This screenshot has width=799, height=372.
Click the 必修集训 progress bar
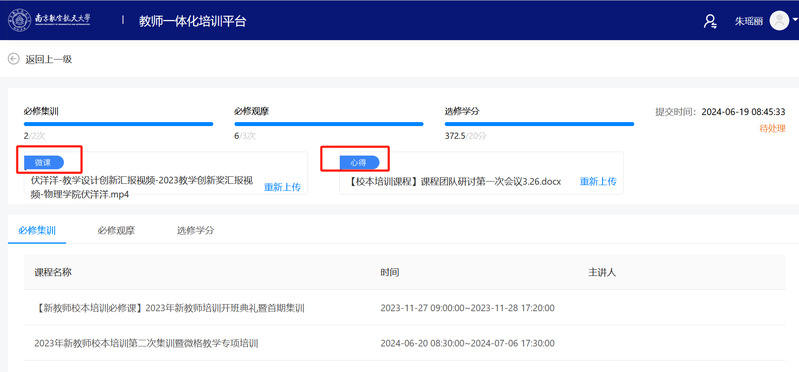point(118,124)
